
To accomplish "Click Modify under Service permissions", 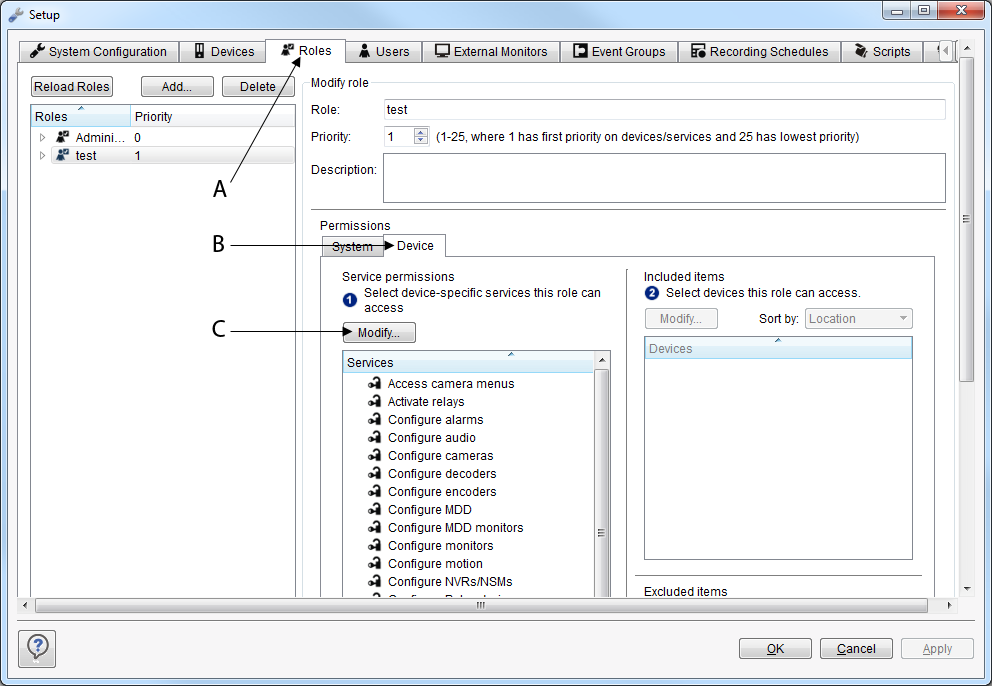I will click(x=378, y=332).
